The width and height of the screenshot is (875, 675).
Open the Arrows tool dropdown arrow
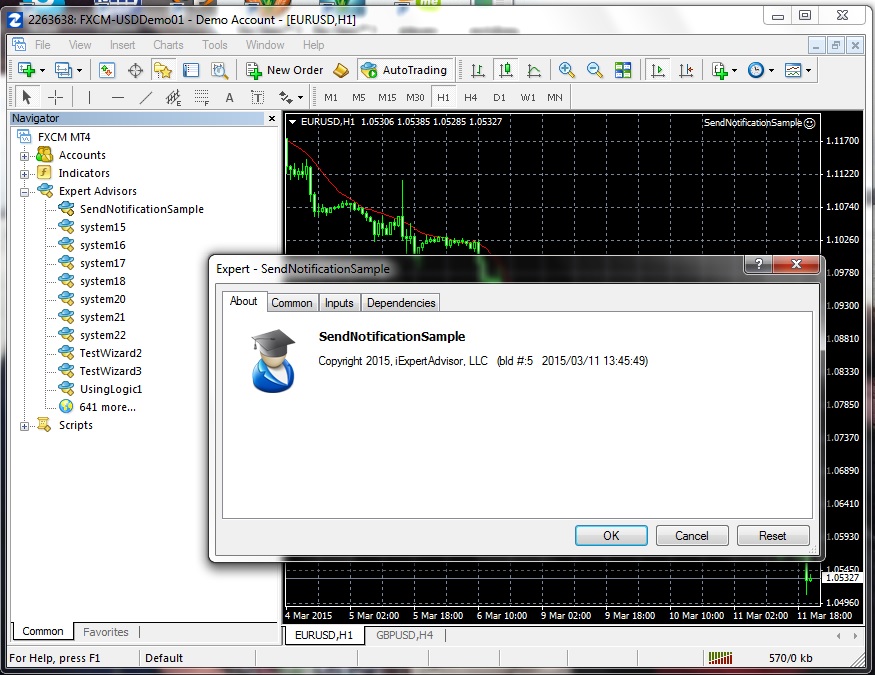pyautogui.click(x=300, y=98)
